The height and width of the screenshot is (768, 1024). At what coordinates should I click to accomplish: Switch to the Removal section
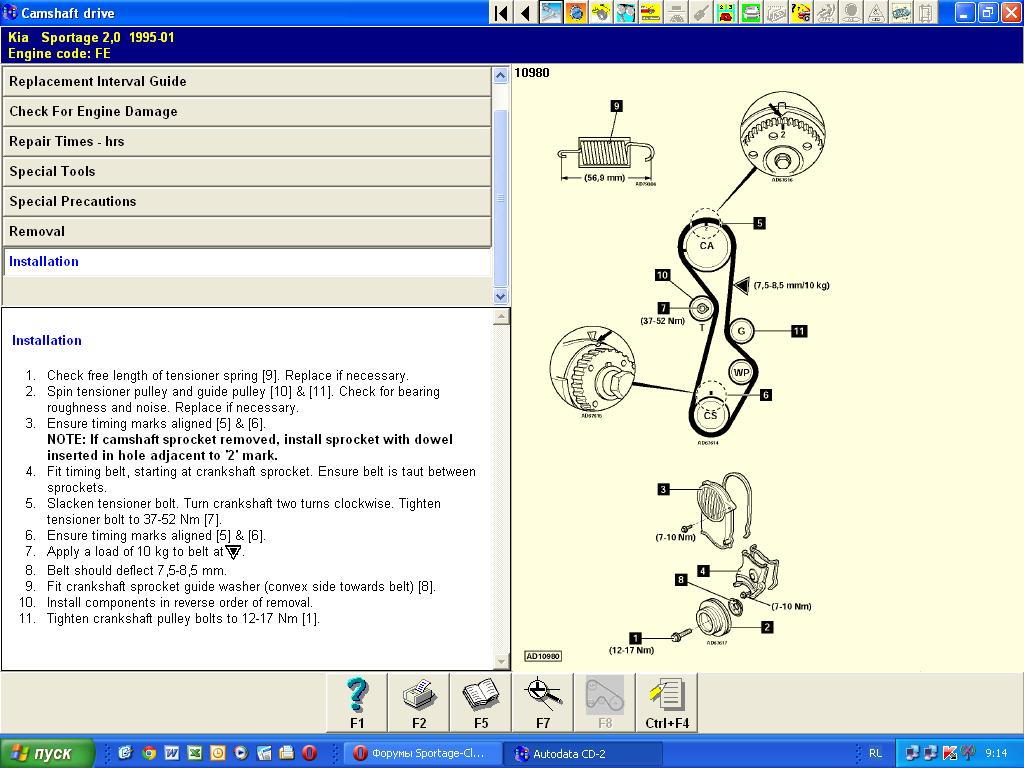click(x=247, y=232)
